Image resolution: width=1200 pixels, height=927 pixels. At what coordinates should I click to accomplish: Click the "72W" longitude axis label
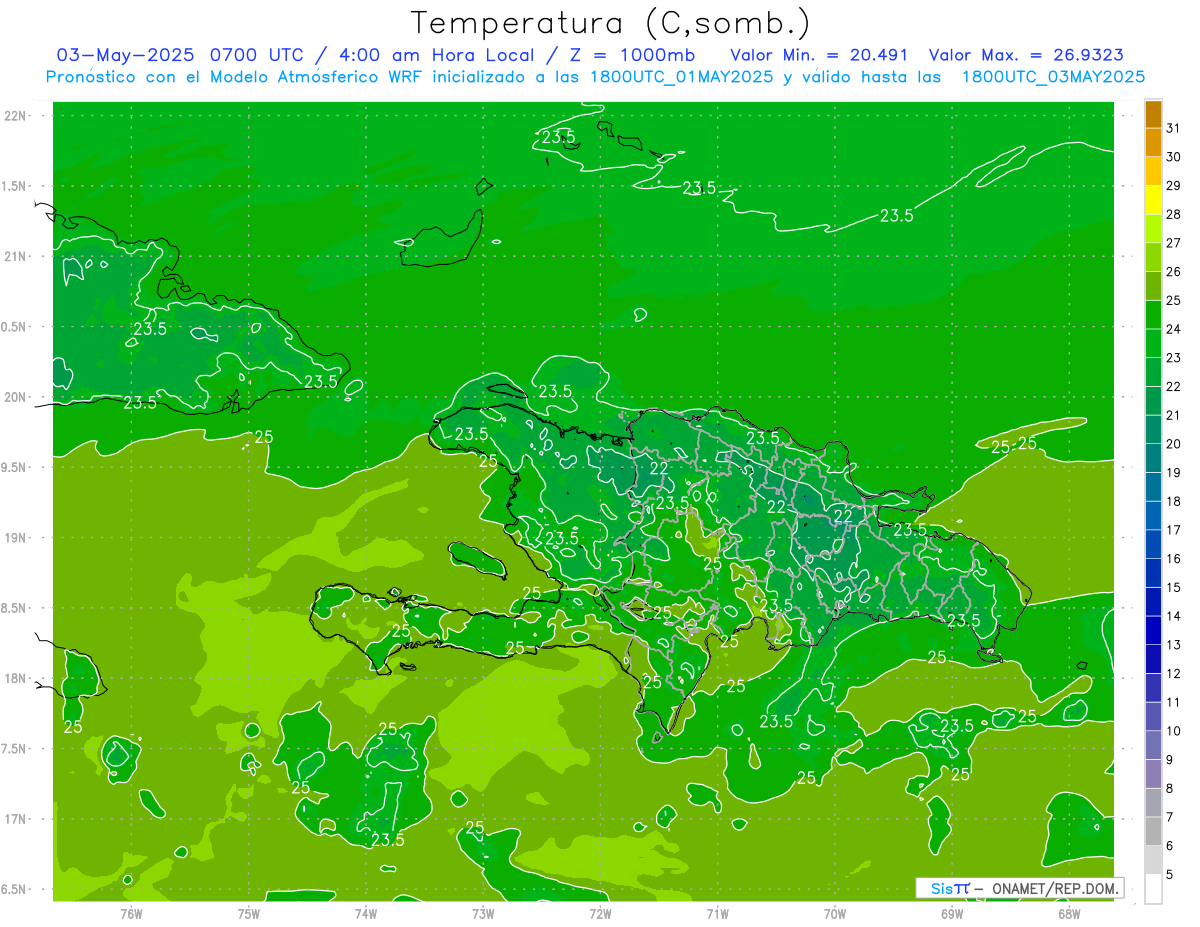coord(600,913)
